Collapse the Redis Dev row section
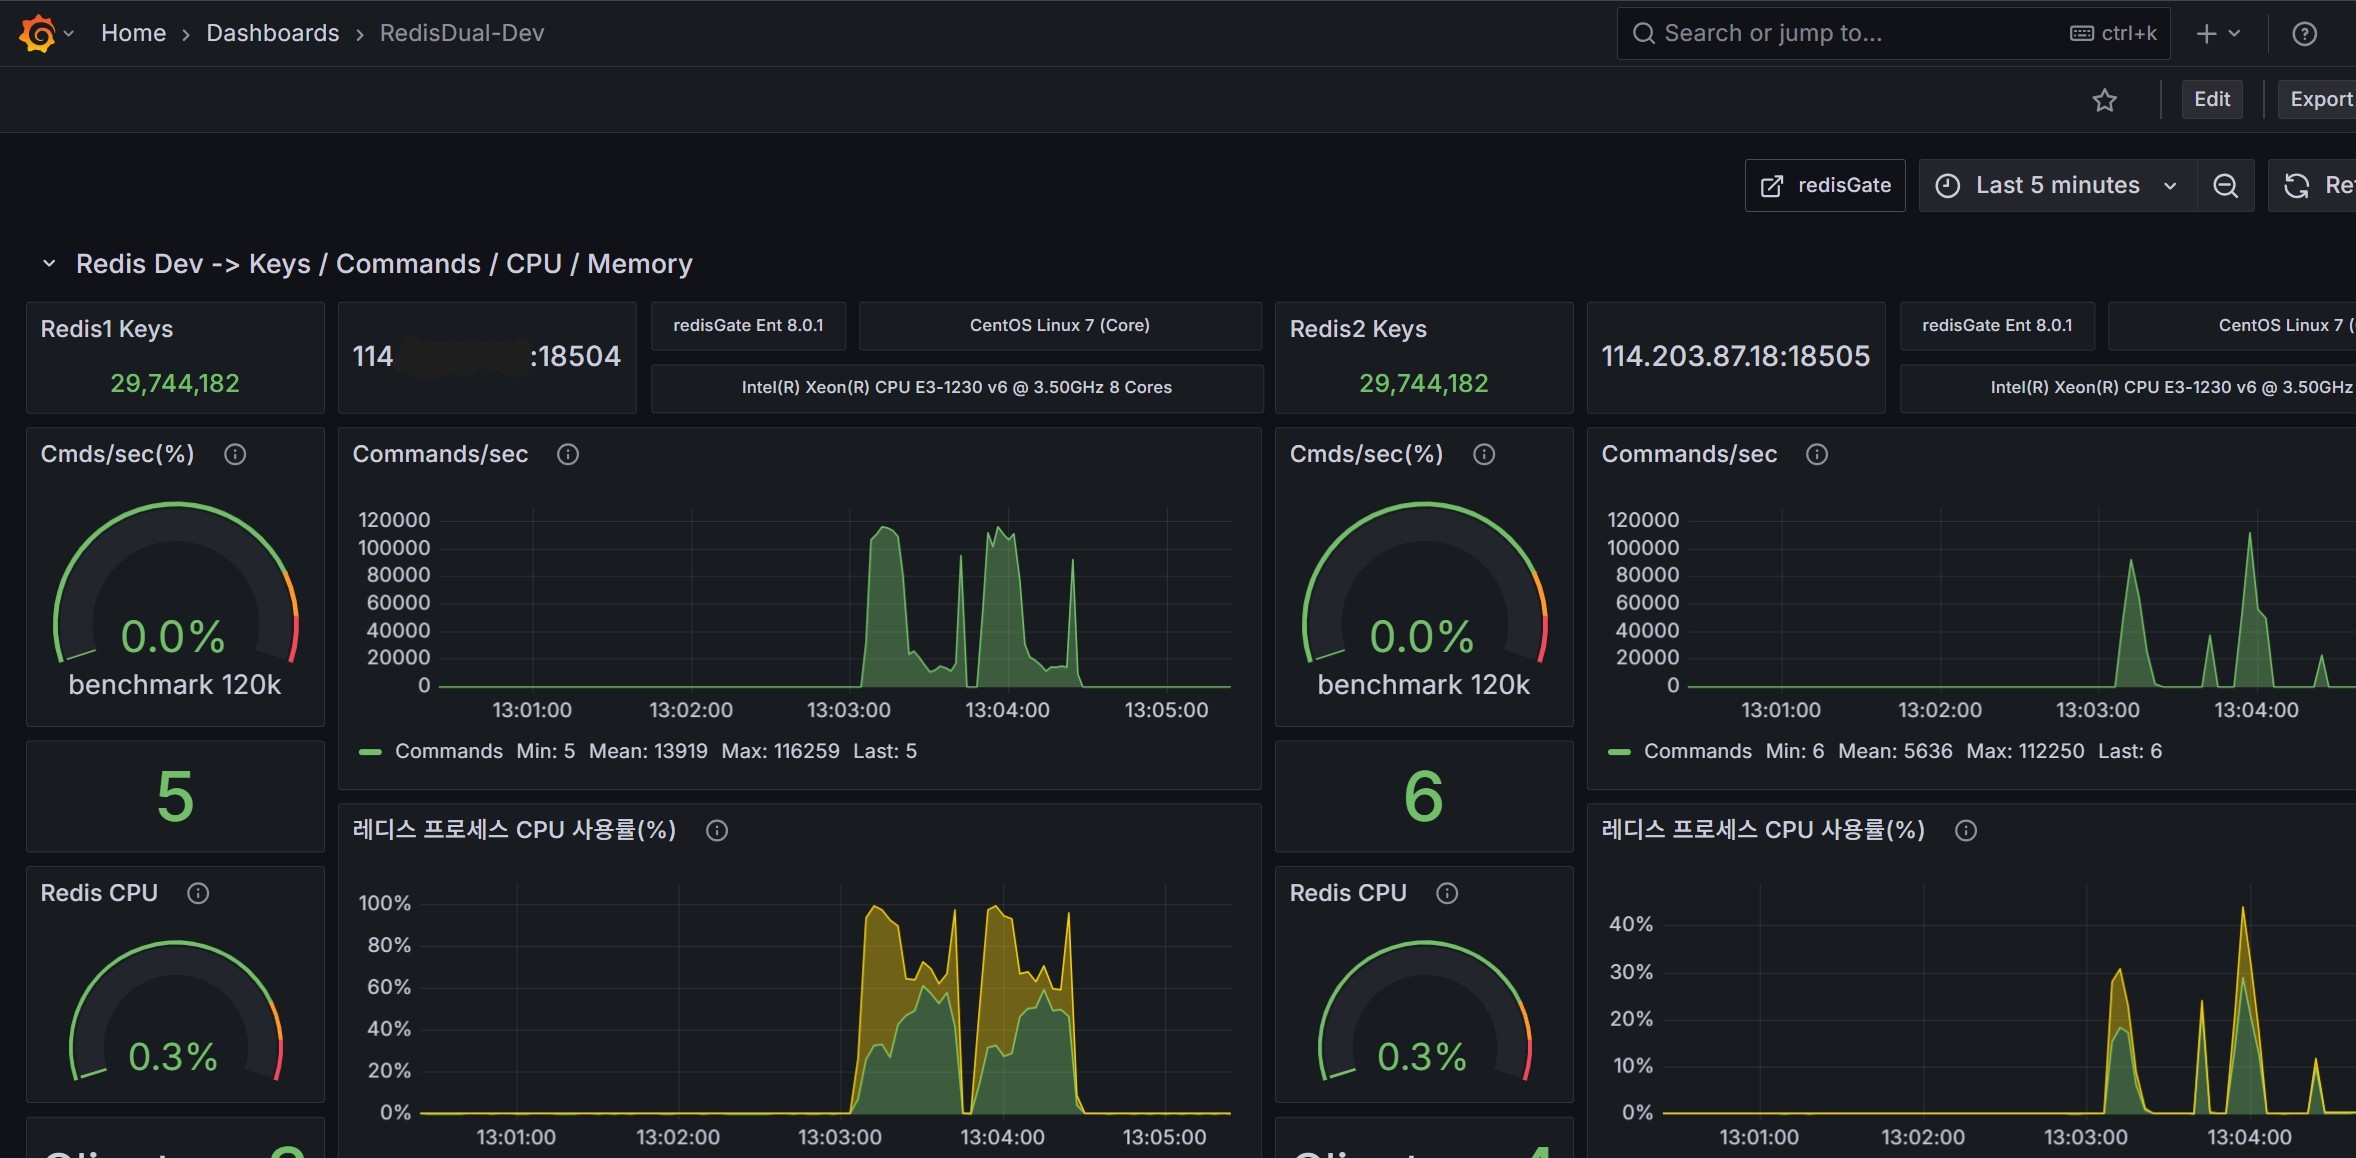This screenshot has height=1158, width=2356. (49, 264)
